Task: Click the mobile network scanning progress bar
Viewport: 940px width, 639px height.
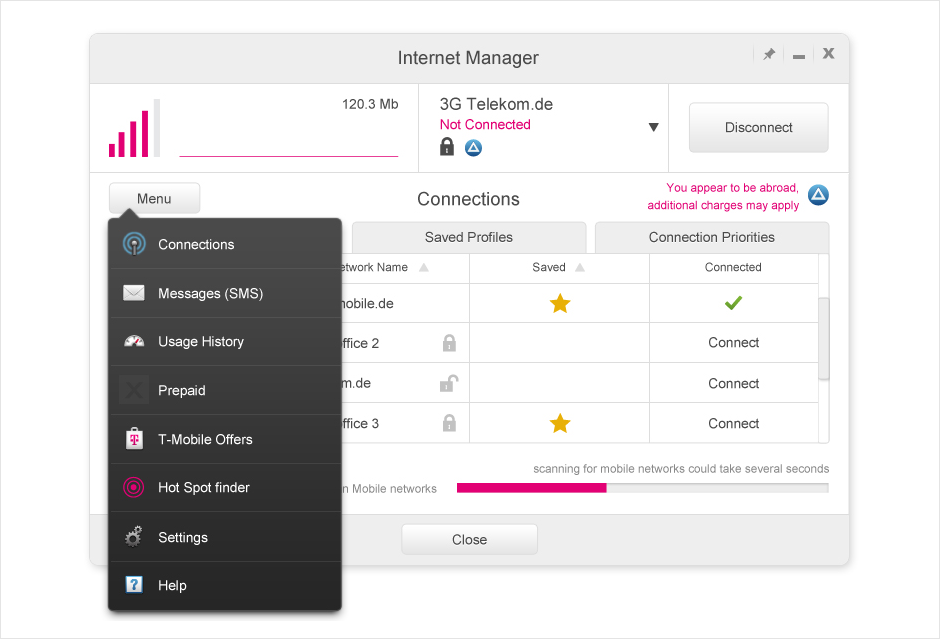Action: [x=643, y=488]
